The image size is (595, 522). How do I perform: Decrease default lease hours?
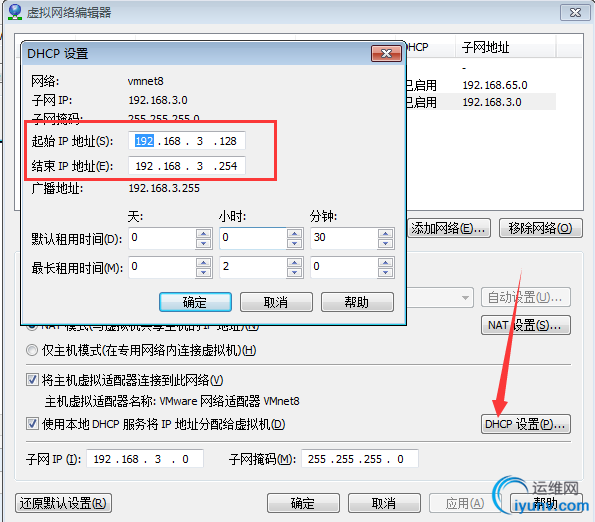pyautogui.click(x=295, y=244)
